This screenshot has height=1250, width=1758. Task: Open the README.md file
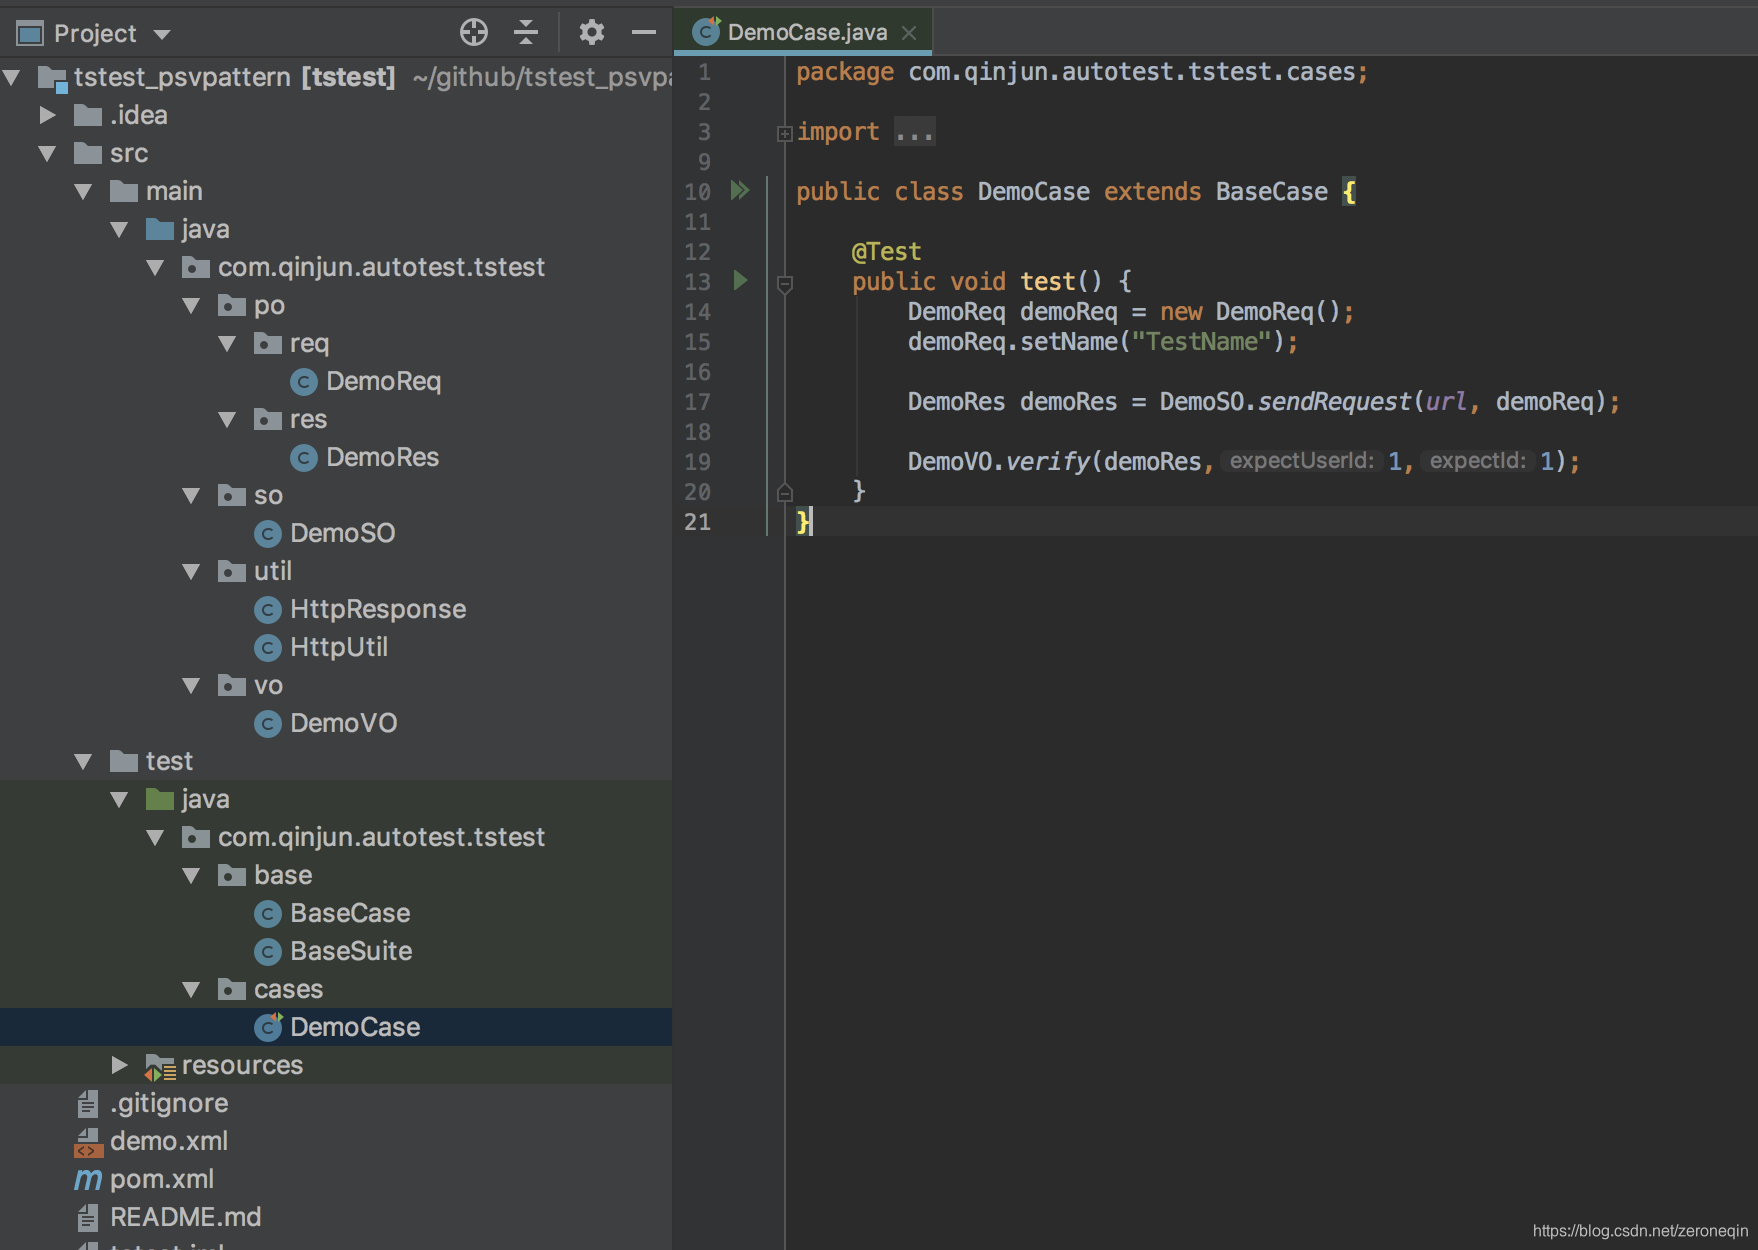click(185, 1217)
